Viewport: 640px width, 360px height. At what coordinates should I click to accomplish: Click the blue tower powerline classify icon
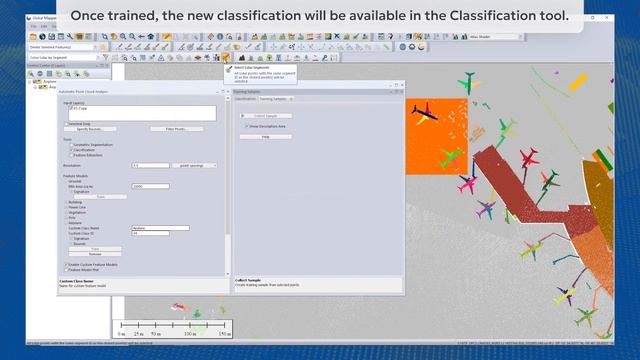[279, 58]
